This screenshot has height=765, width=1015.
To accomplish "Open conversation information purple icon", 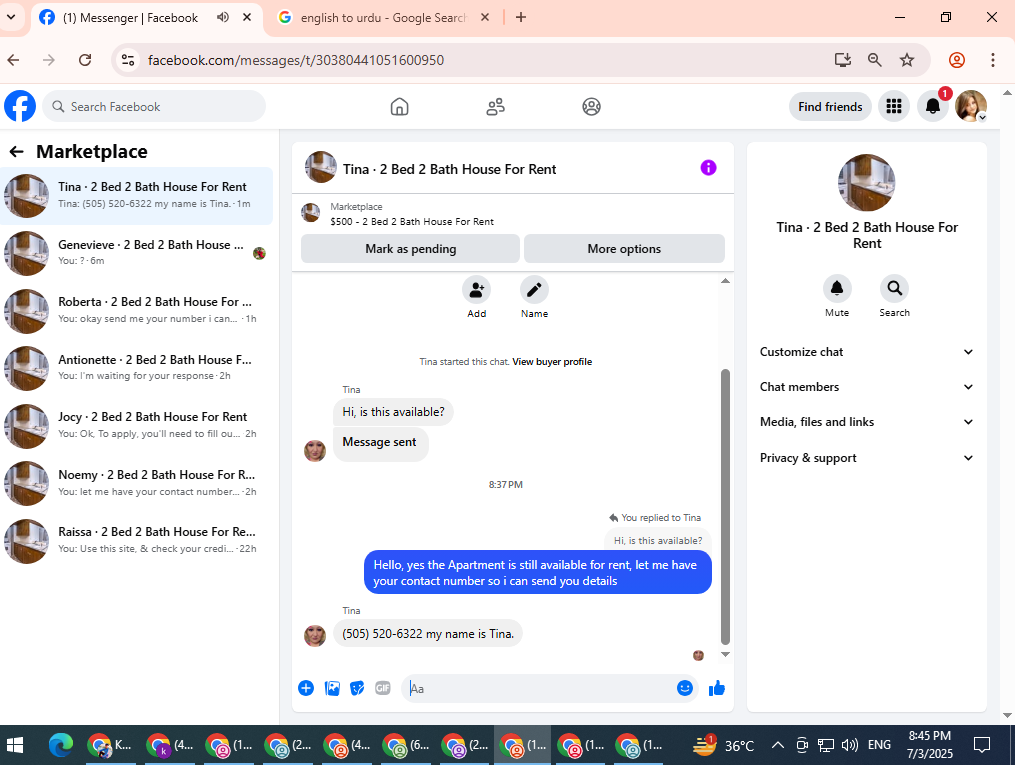I will pos(708,168).
